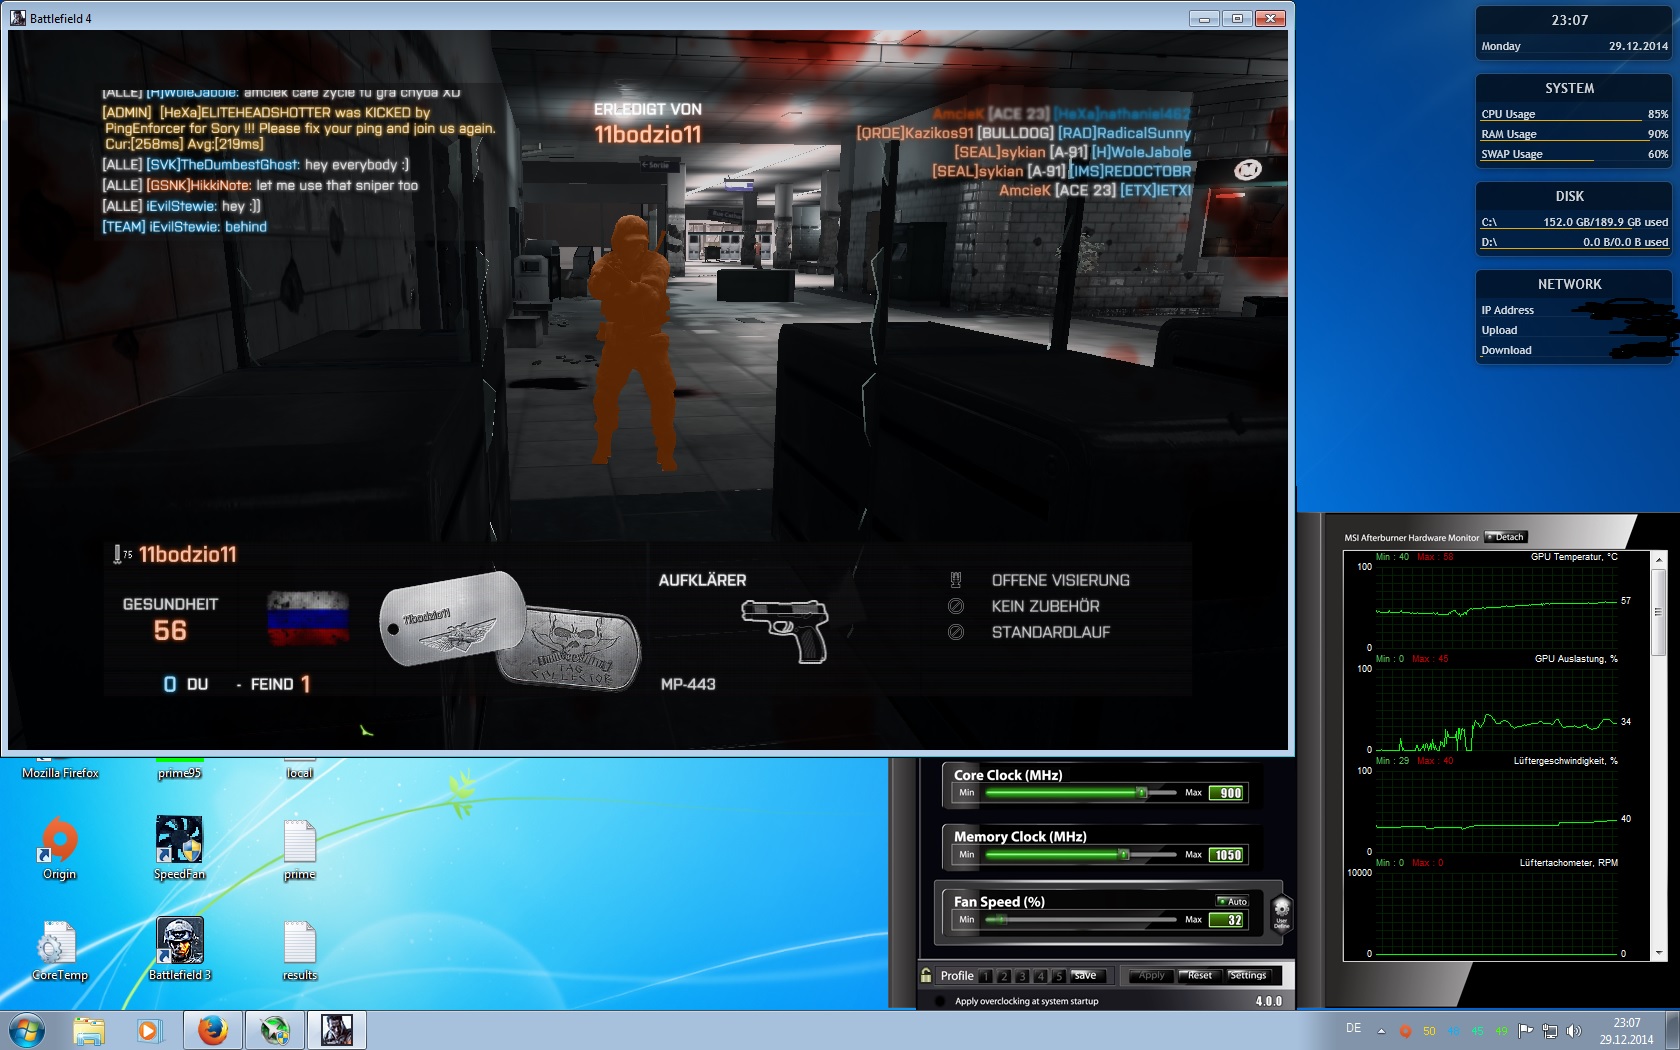1680x1050 pixels.
Task: Click the Lüftergeschwindigkeit graph
Action: pyautogui.click(x=1496, y=810)
